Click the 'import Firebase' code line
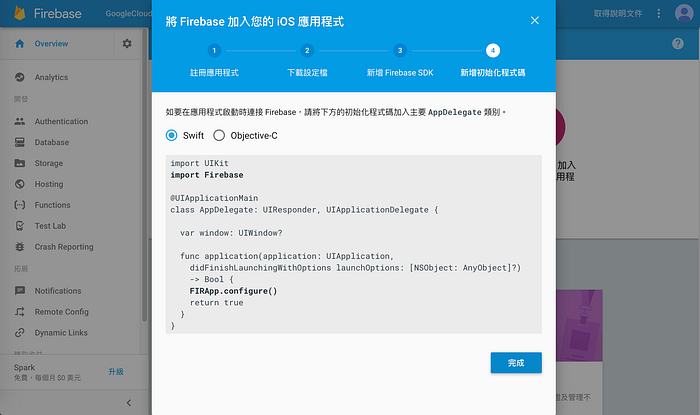 click(207, 175)
